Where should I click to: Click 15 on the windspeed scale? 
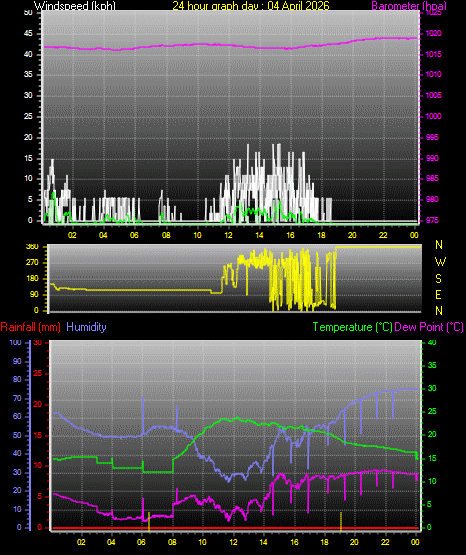pos(28,158)
